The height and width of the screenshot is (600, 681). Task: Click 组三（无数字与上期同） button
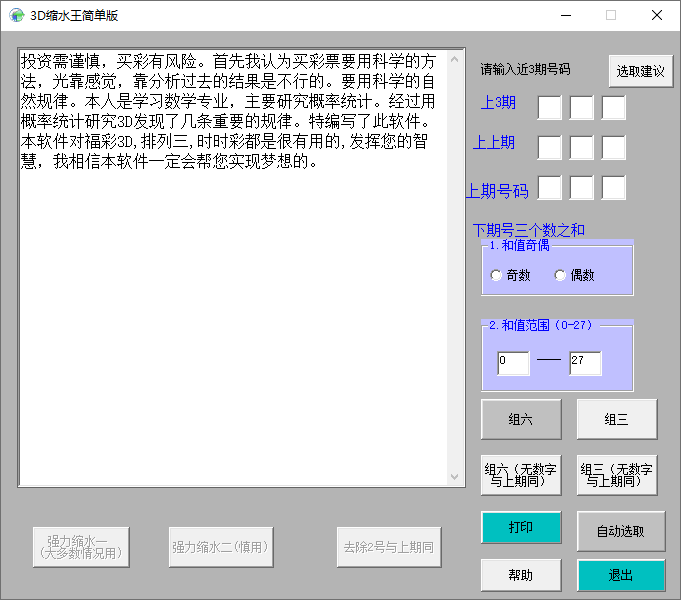pyautogui.click(x=617, y=475)
